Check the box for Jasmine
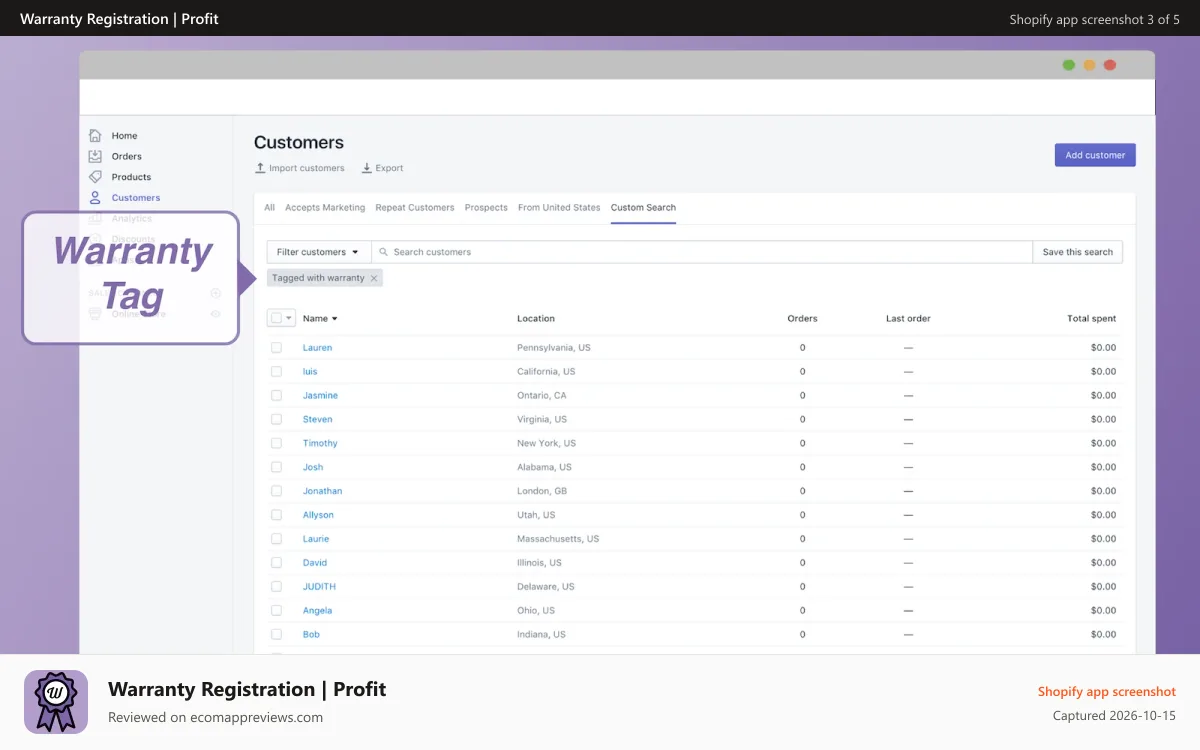The width and height of the screenshot is (1200, 750). tap(276, 396)
